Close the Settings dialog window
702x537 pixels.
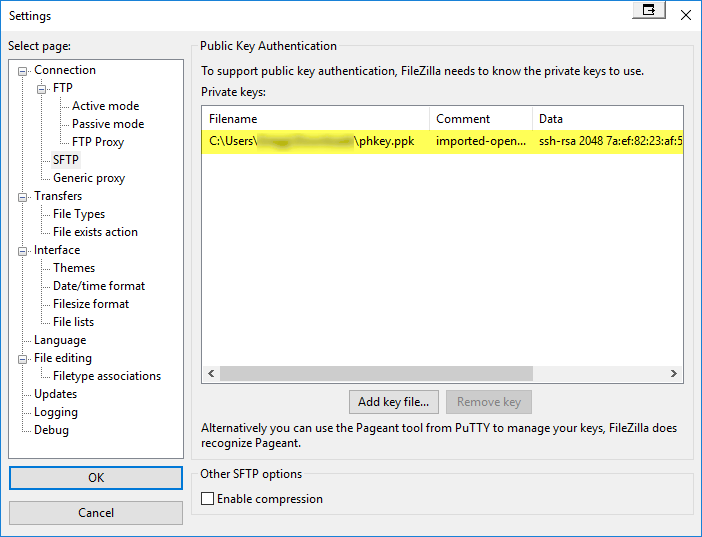(685, 15)
